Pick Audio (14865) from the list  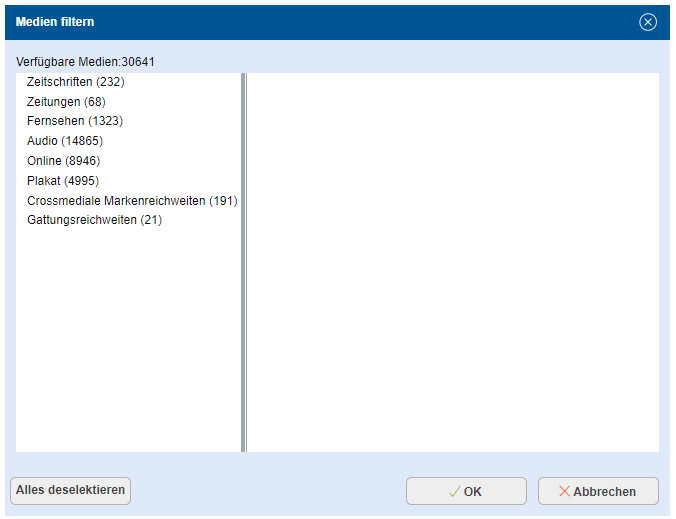click(65, 141)
